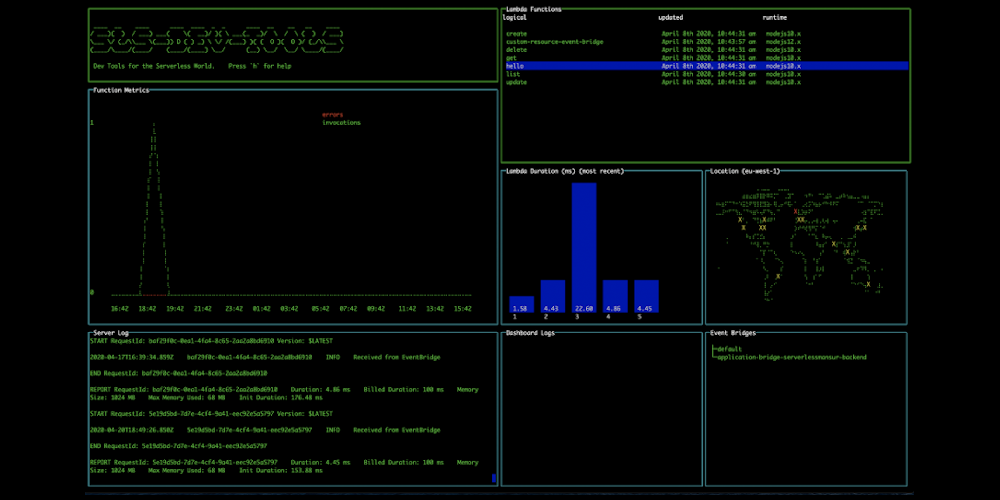This screenshot has width=1000, height=500.
Task: Select the 'get' Lambda function row
Action: tap(706, 57)
